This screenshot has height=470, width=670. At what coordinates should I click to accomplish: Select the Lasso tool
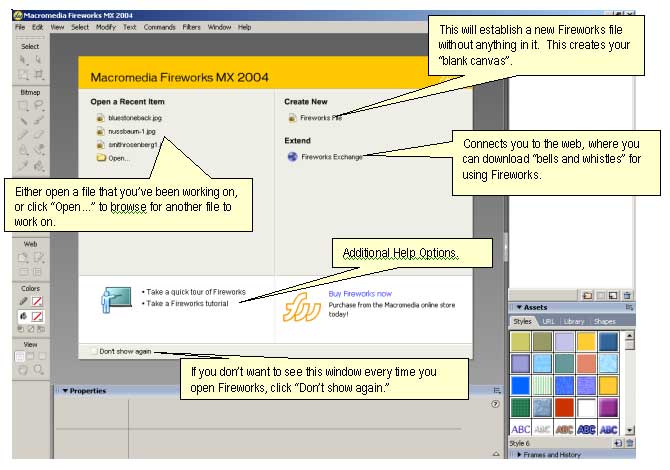[38, 106]
